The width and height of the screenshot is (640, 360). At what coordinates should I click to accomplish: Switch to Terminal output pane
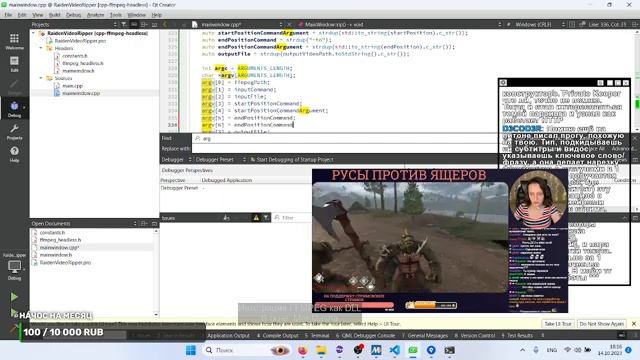coord(317,336)
